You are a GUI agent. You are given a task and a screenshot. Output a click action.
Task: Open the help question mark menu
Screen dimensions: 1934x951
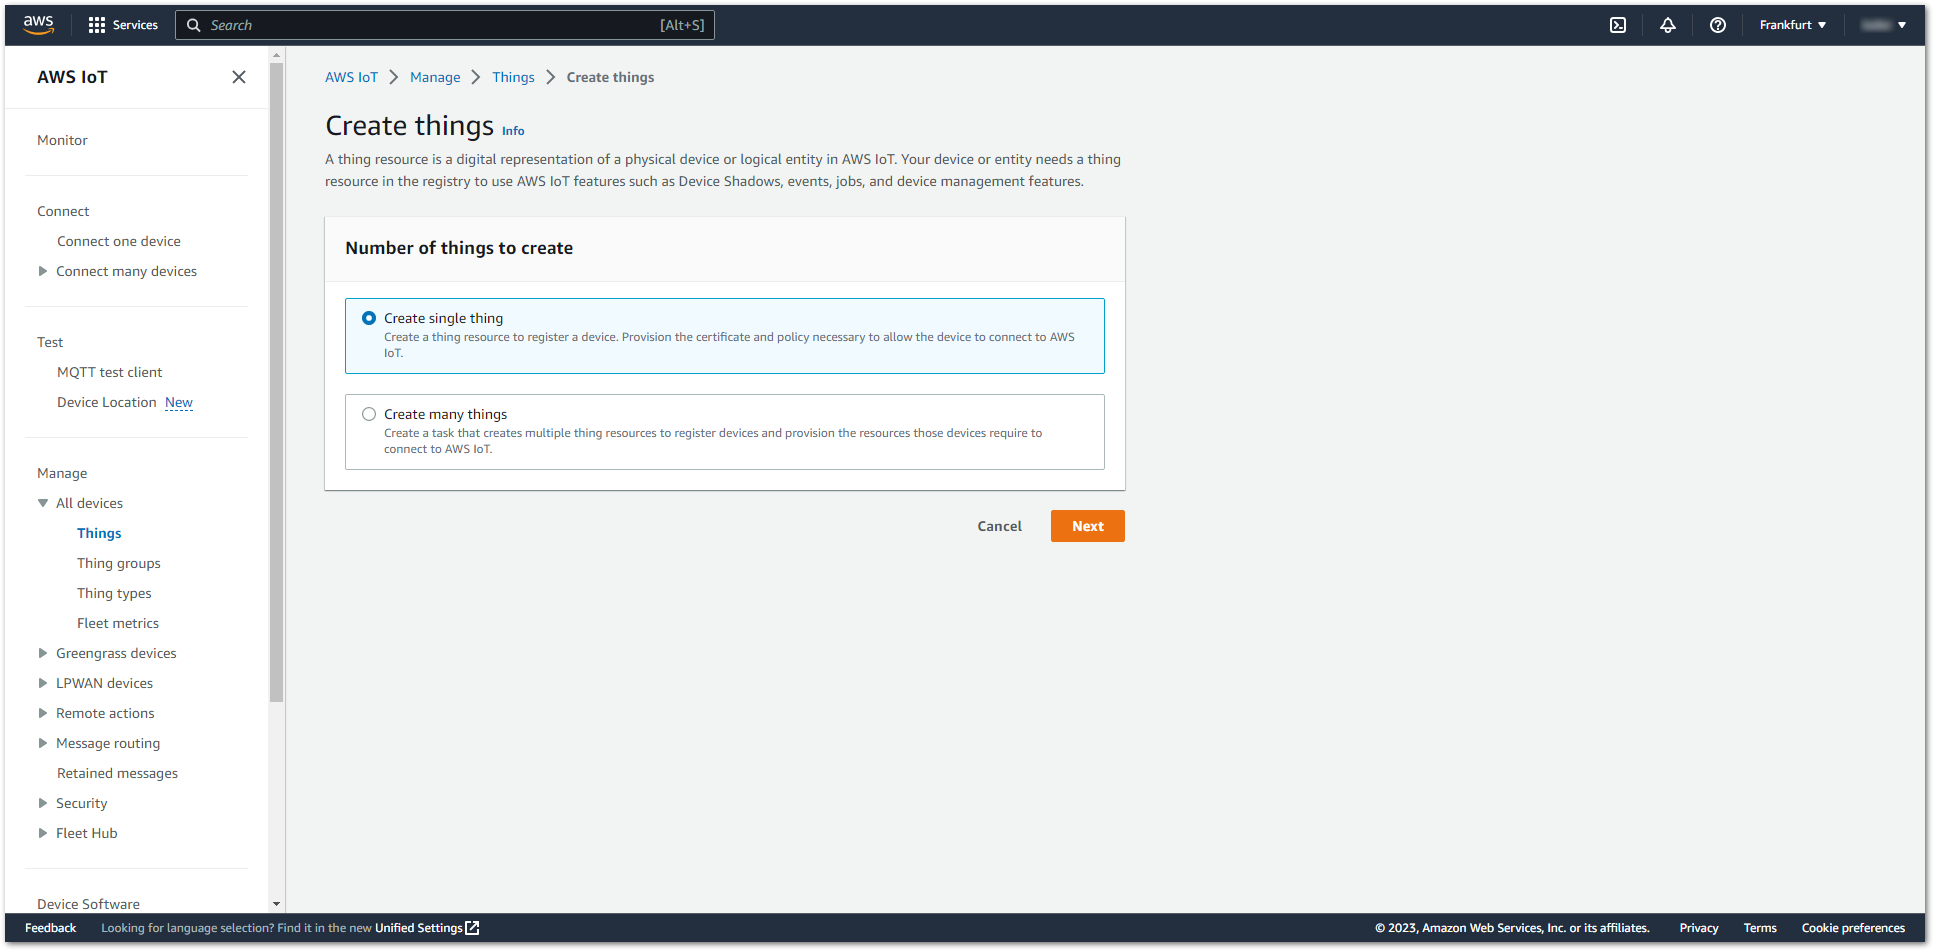pos(1718,25)
